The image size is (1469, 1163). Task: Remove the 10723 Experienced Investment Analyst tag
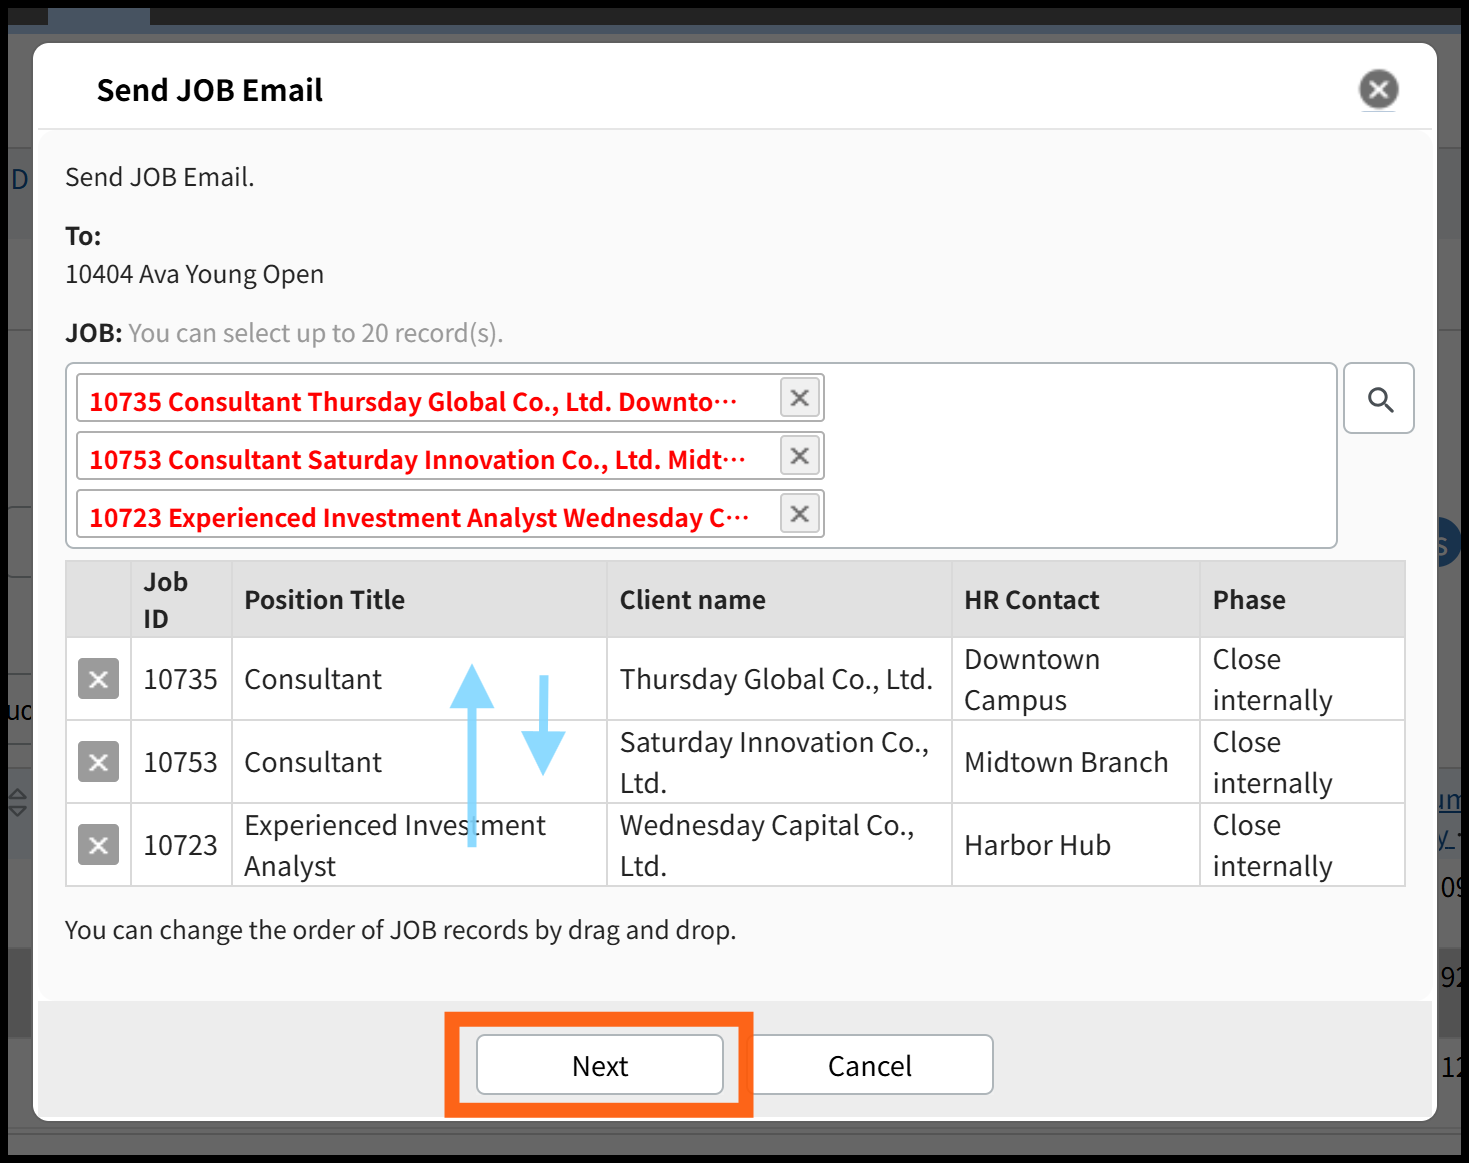(x=799, y=514)
